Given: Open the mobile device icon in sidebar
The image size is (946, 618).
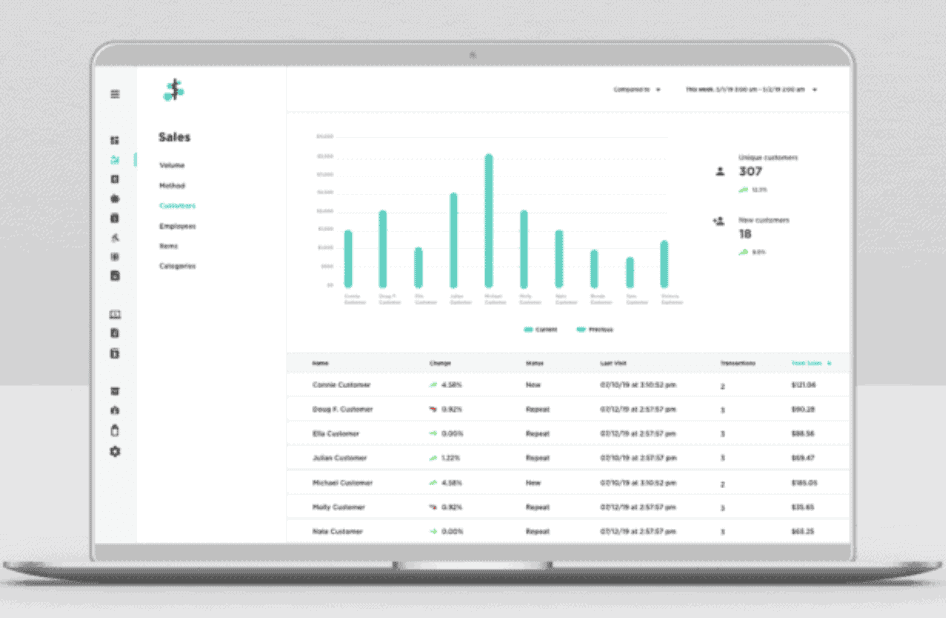Looking at the screenshot, I should coord(115,430).
